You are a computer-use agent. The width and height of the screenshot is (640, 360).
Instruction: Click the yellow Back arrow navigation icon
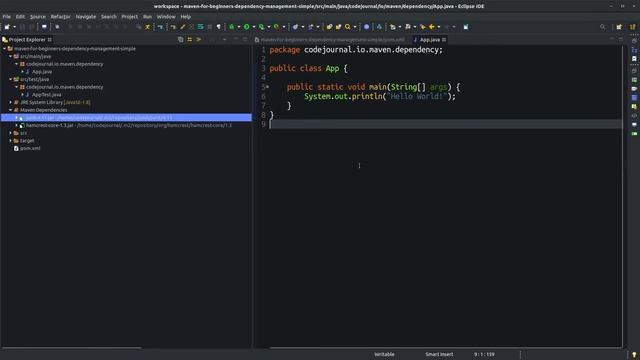[432, 27]
